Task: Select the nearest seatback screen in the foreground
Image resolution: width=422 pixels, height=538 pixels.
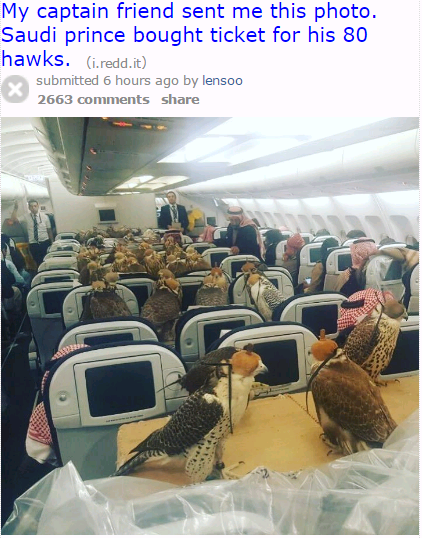Action: [119, 387]
